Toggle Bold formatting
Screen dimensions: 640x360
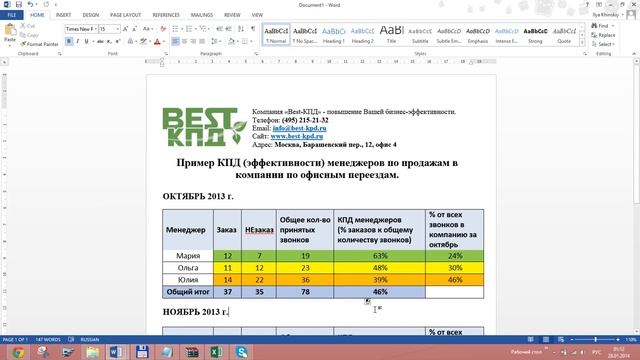[69, 41]
